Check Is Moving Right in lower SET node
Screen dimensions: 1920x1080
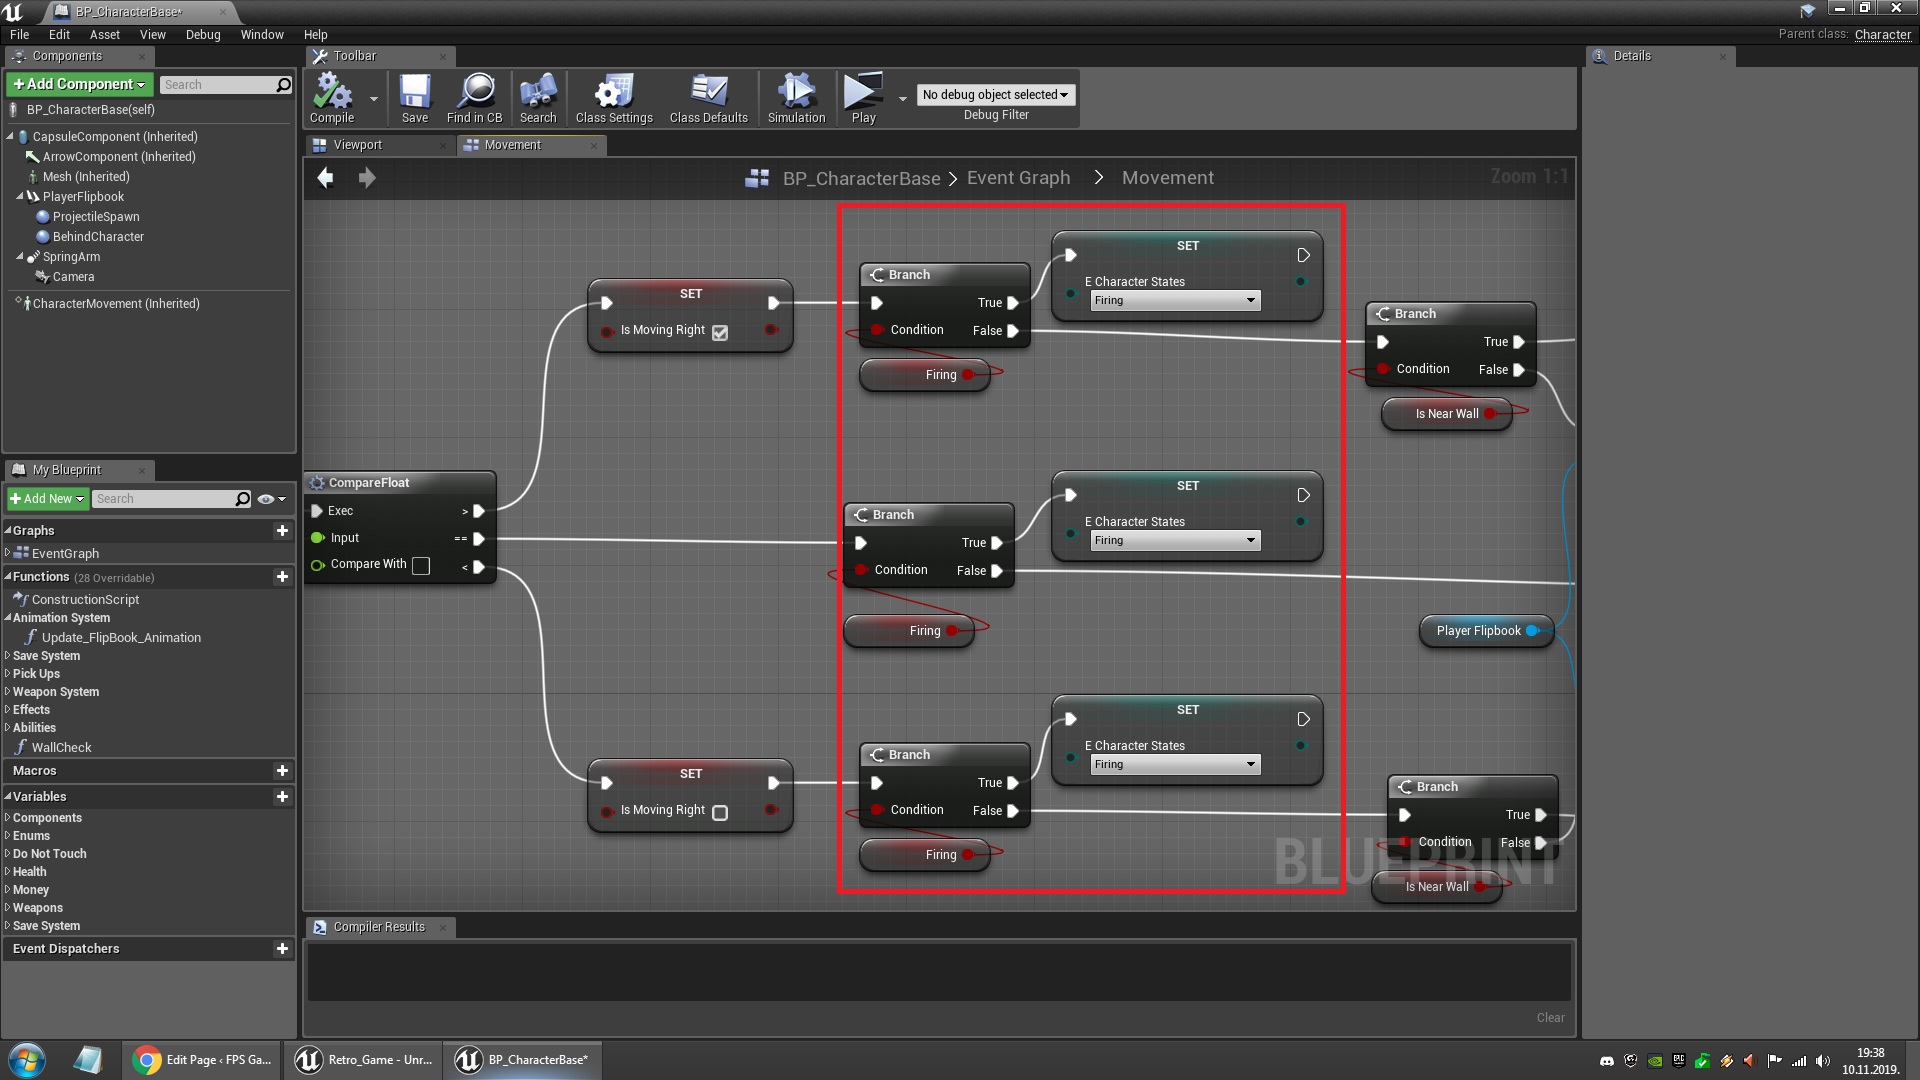pyautogui.click(x=720, y=813)
